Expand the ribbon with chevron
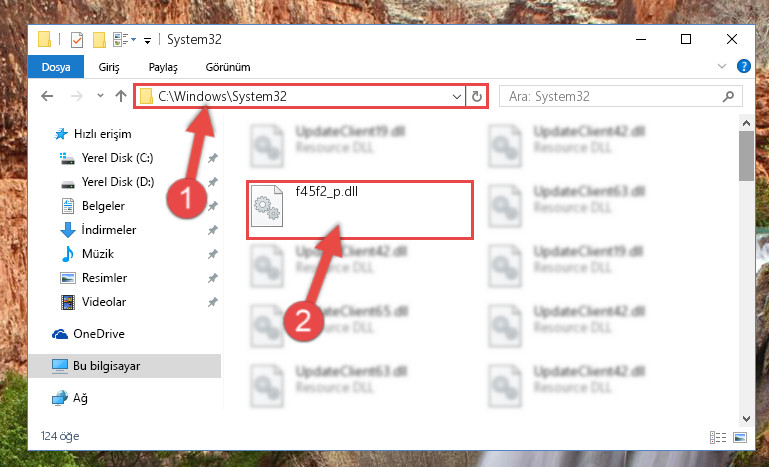The image size is (769, 467). (722, 66)
